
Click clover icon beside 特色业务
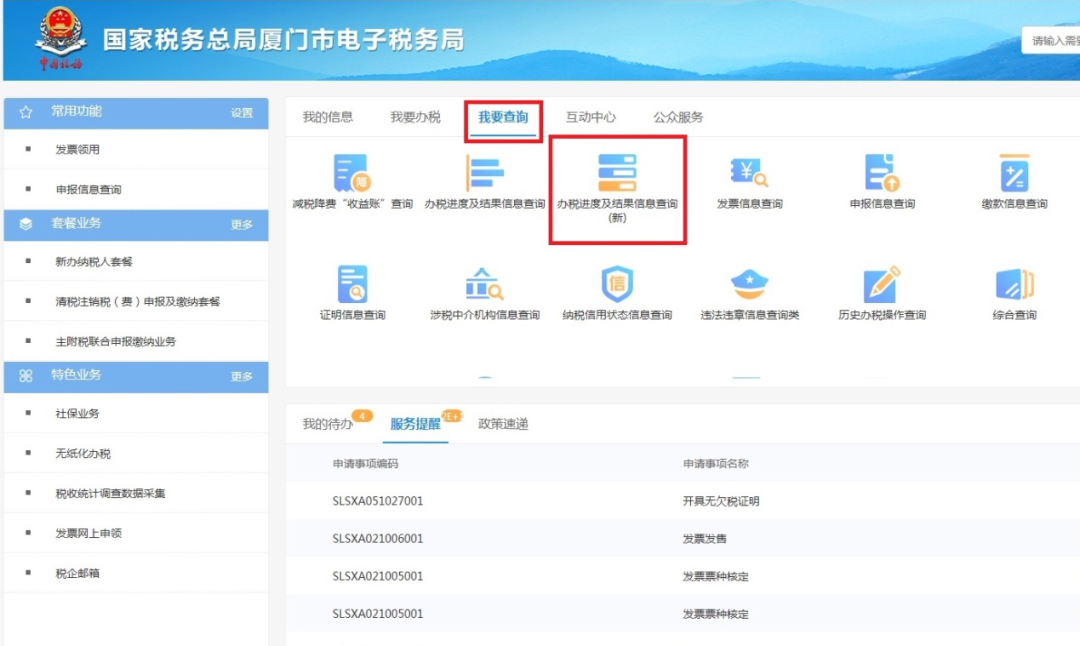pos(25,376)
